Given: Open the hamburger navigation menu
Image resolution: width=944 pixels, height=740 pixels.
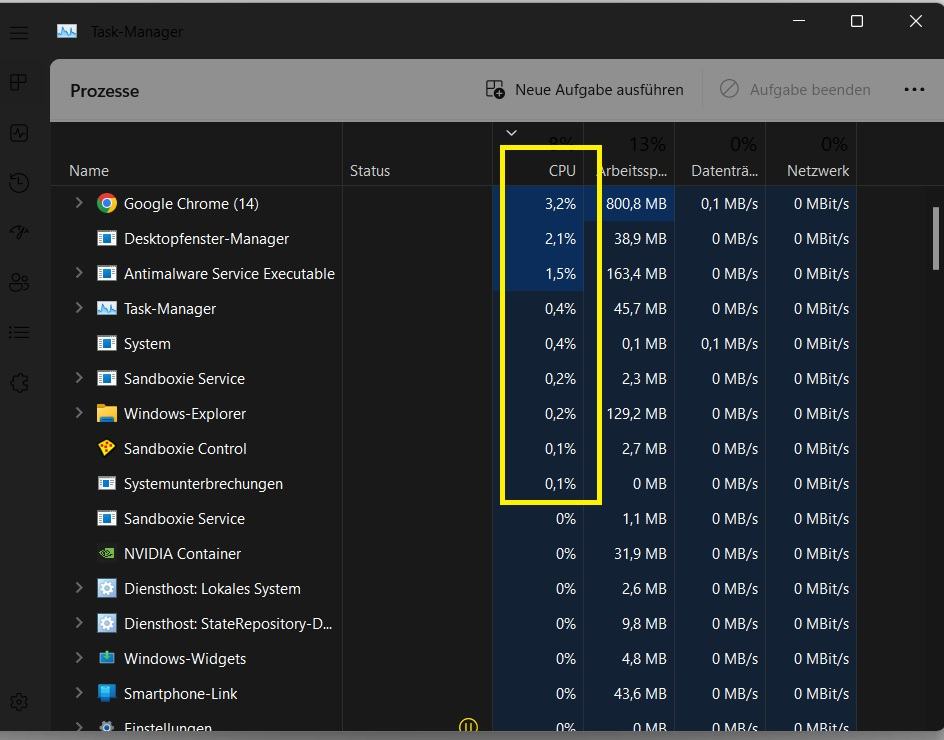Looking at the screenshot, I should coord(18,32).
